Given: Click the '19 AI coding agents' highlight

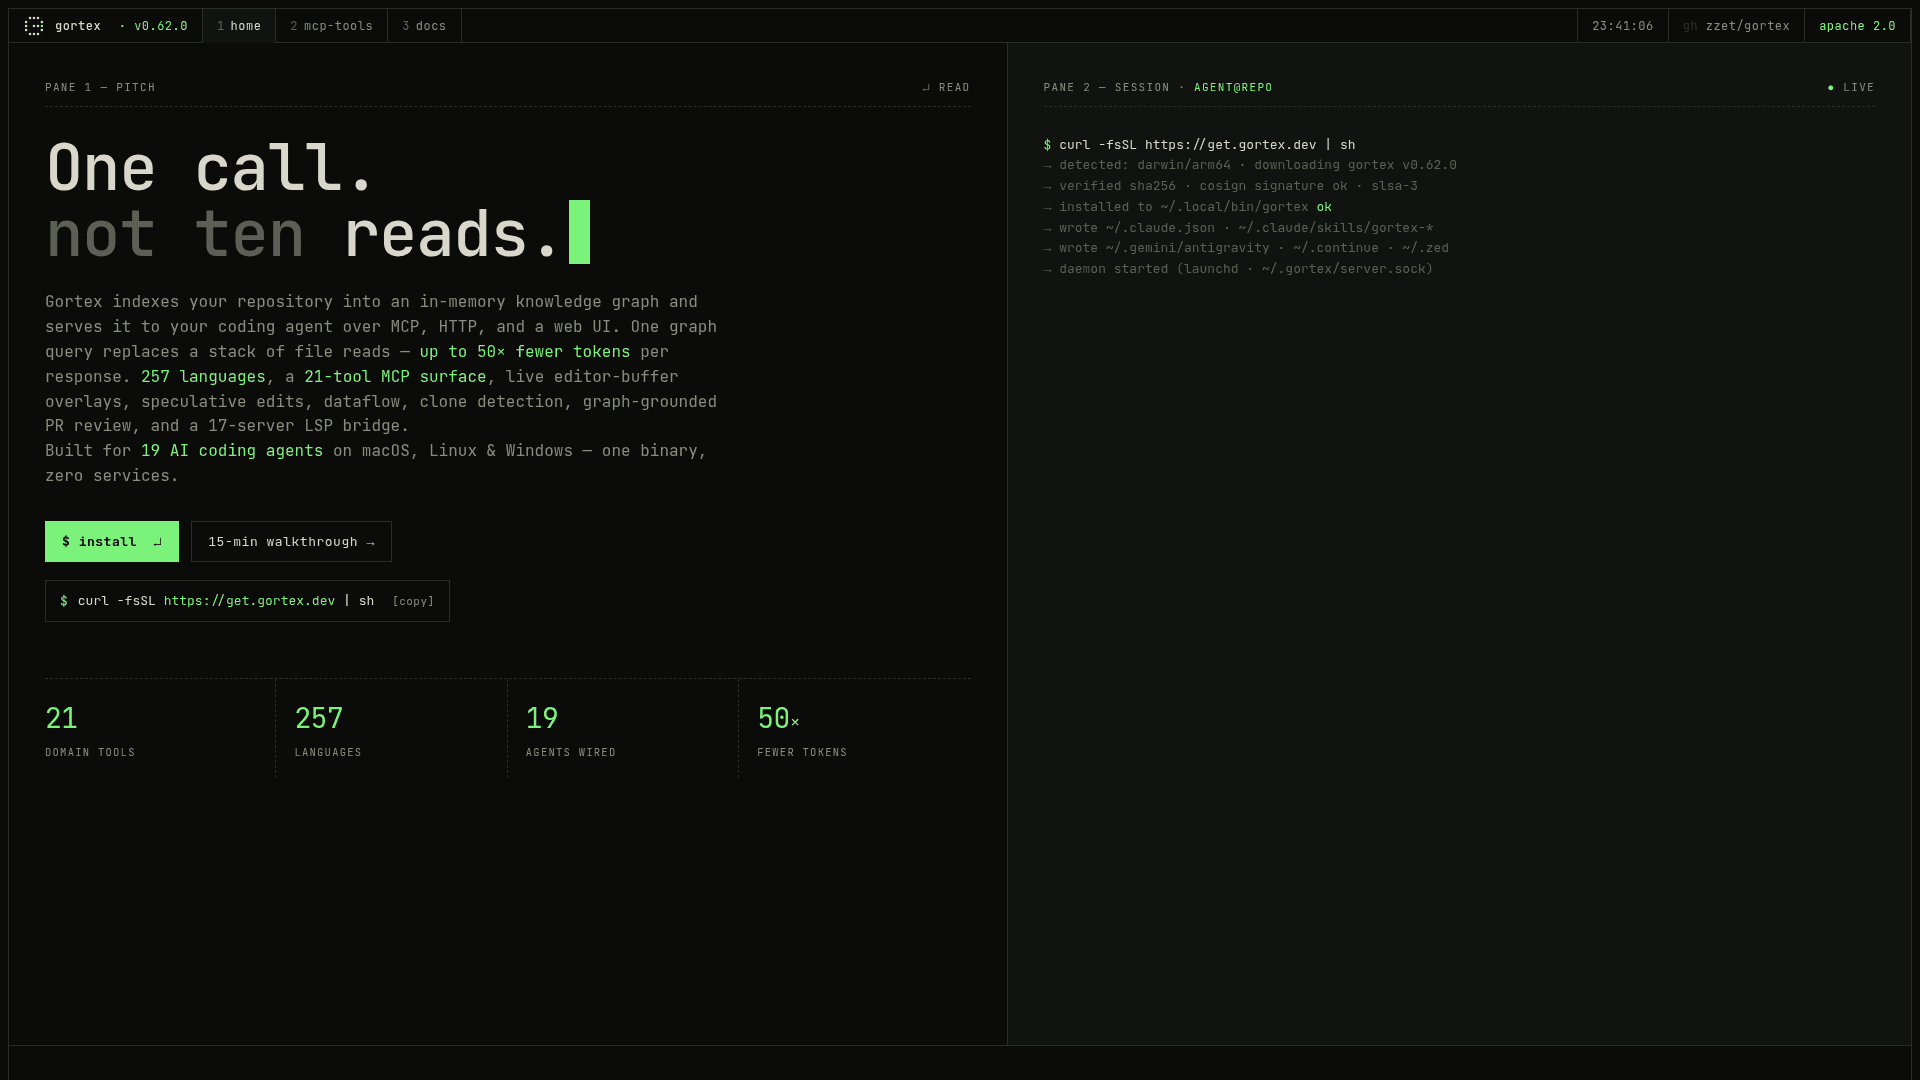Looking at the screenshot, I should (x=232, y=451).
